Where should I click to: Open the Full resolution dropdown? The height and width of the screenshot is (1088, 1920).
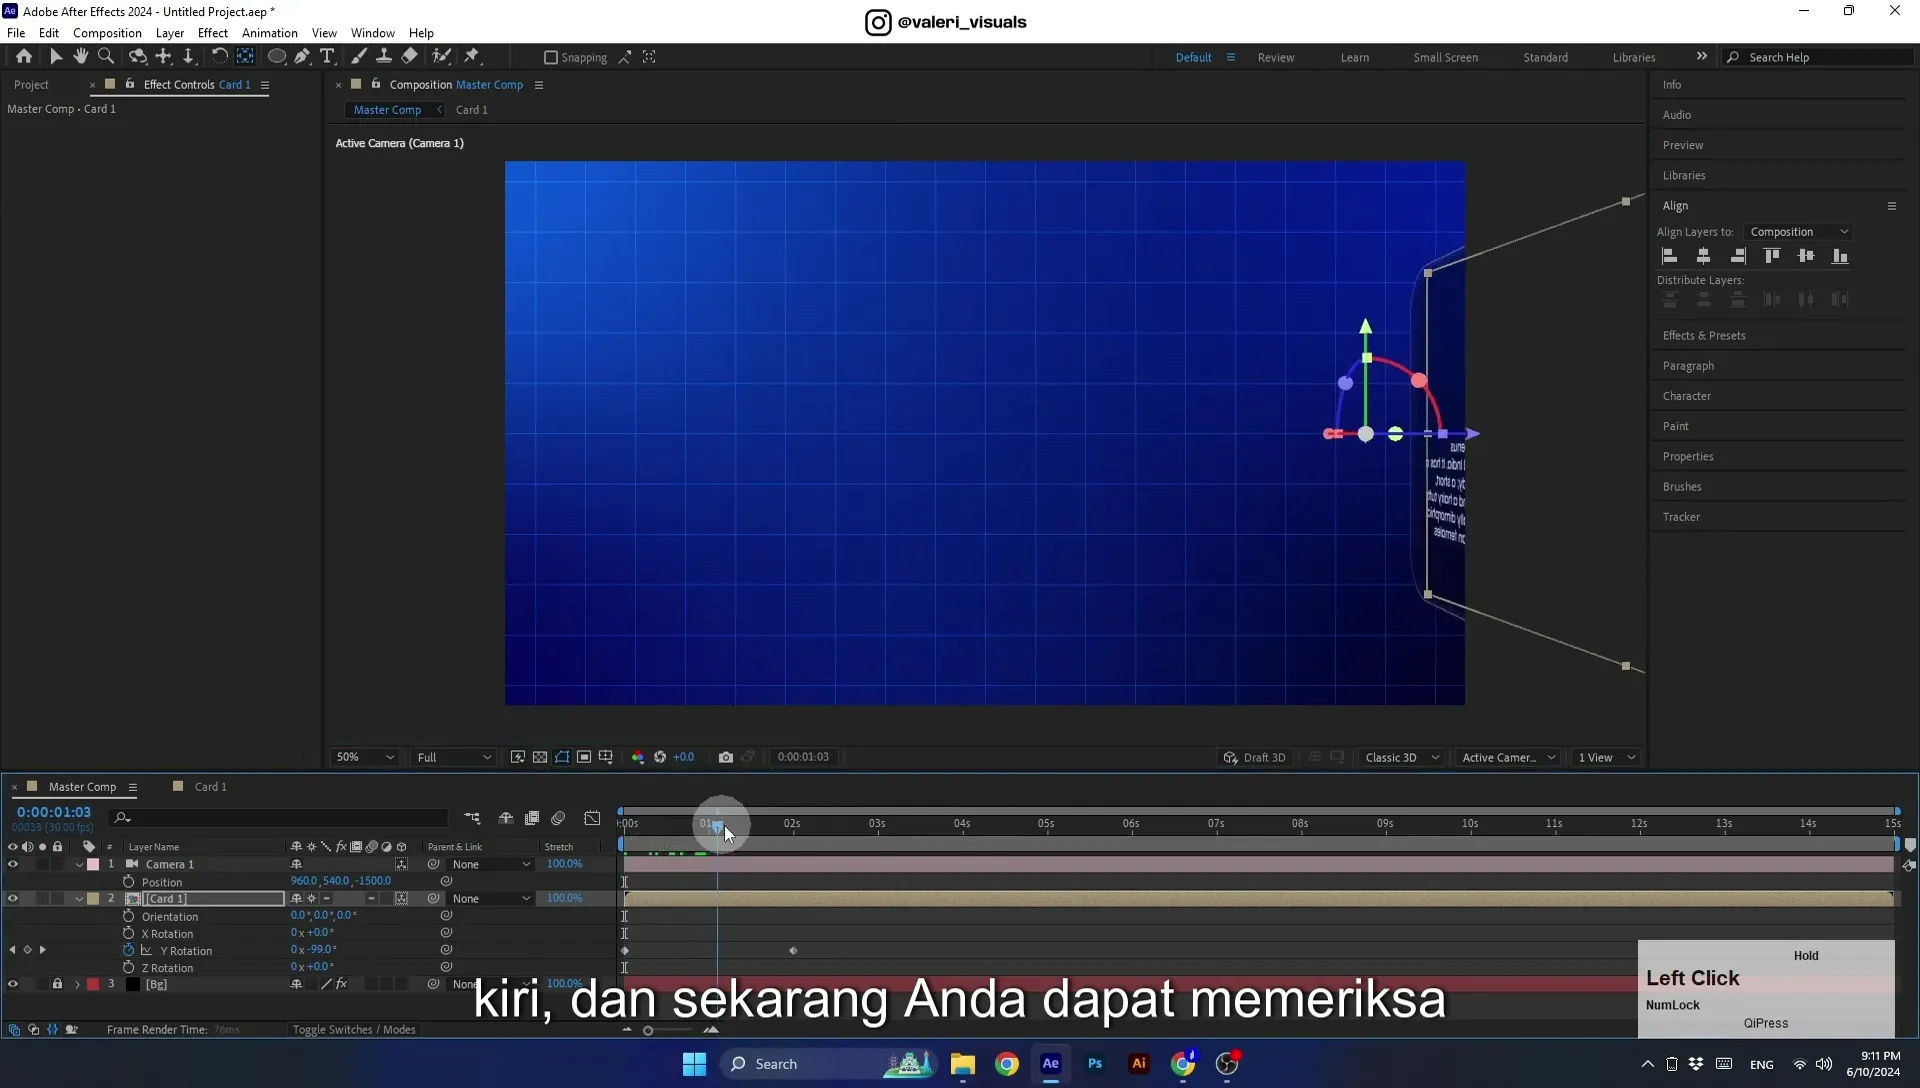(x=454, y=757)
